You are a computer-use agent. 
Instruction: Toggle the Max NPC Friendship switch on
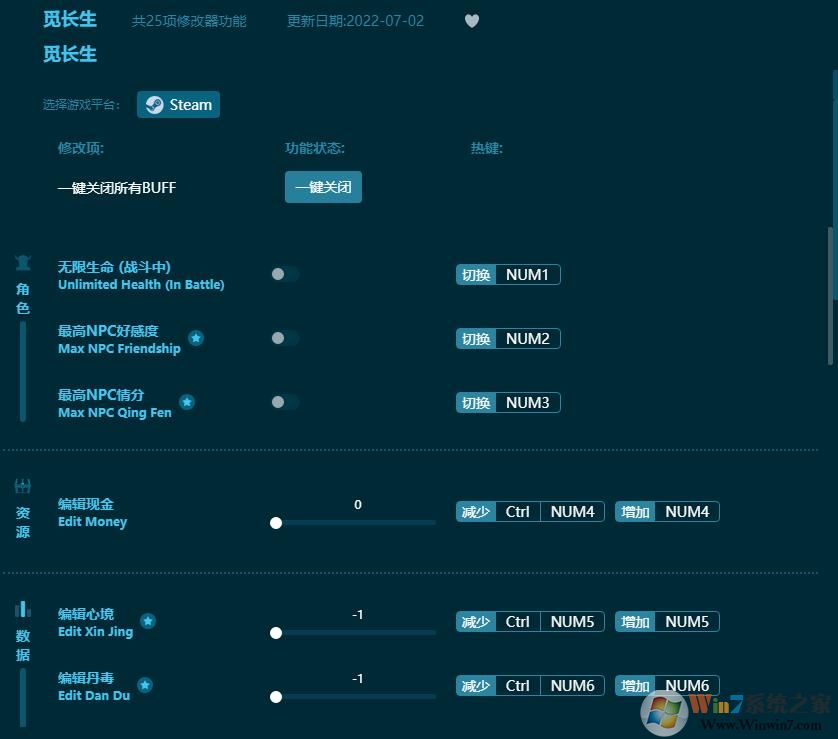point(284,338)
